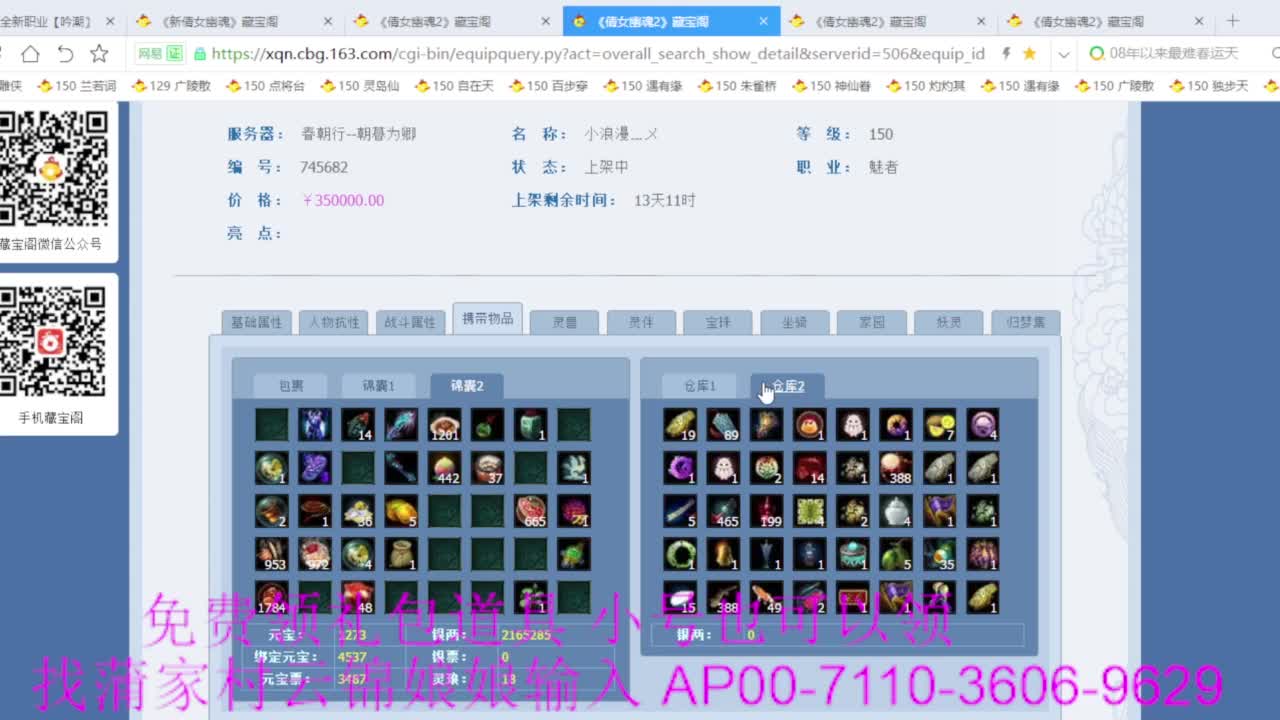Click the price text ￥350000.00
The height and width of the screenshot is (720, 1280).
coord(343,200)
